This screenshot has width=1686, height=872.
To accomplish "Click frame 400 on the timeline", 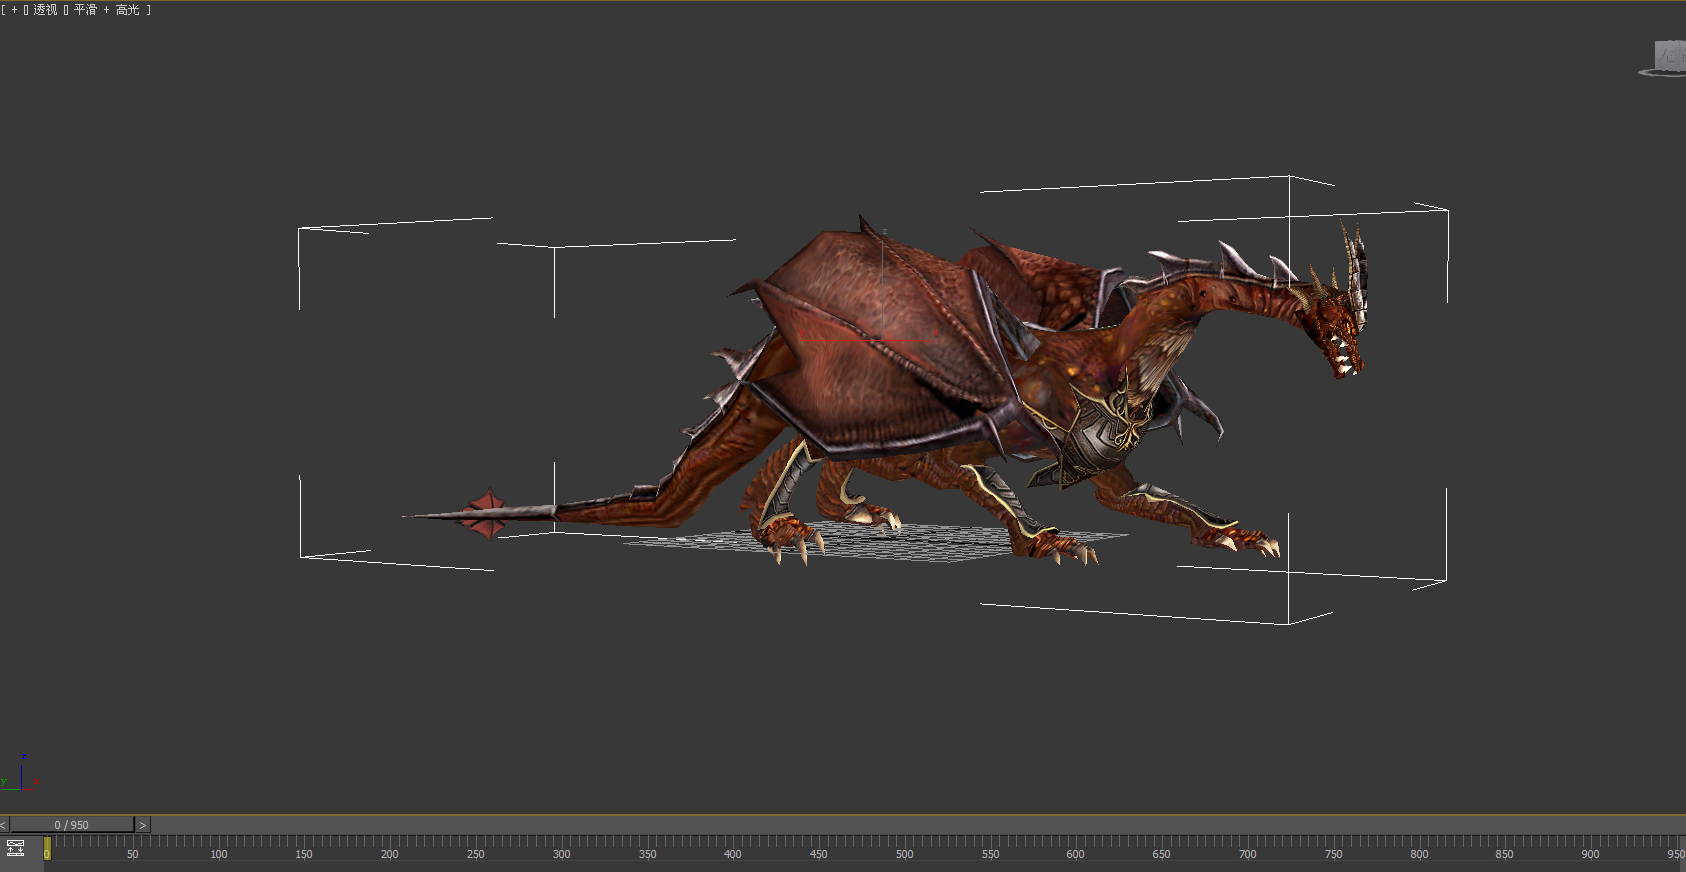I will click(733, 854).
